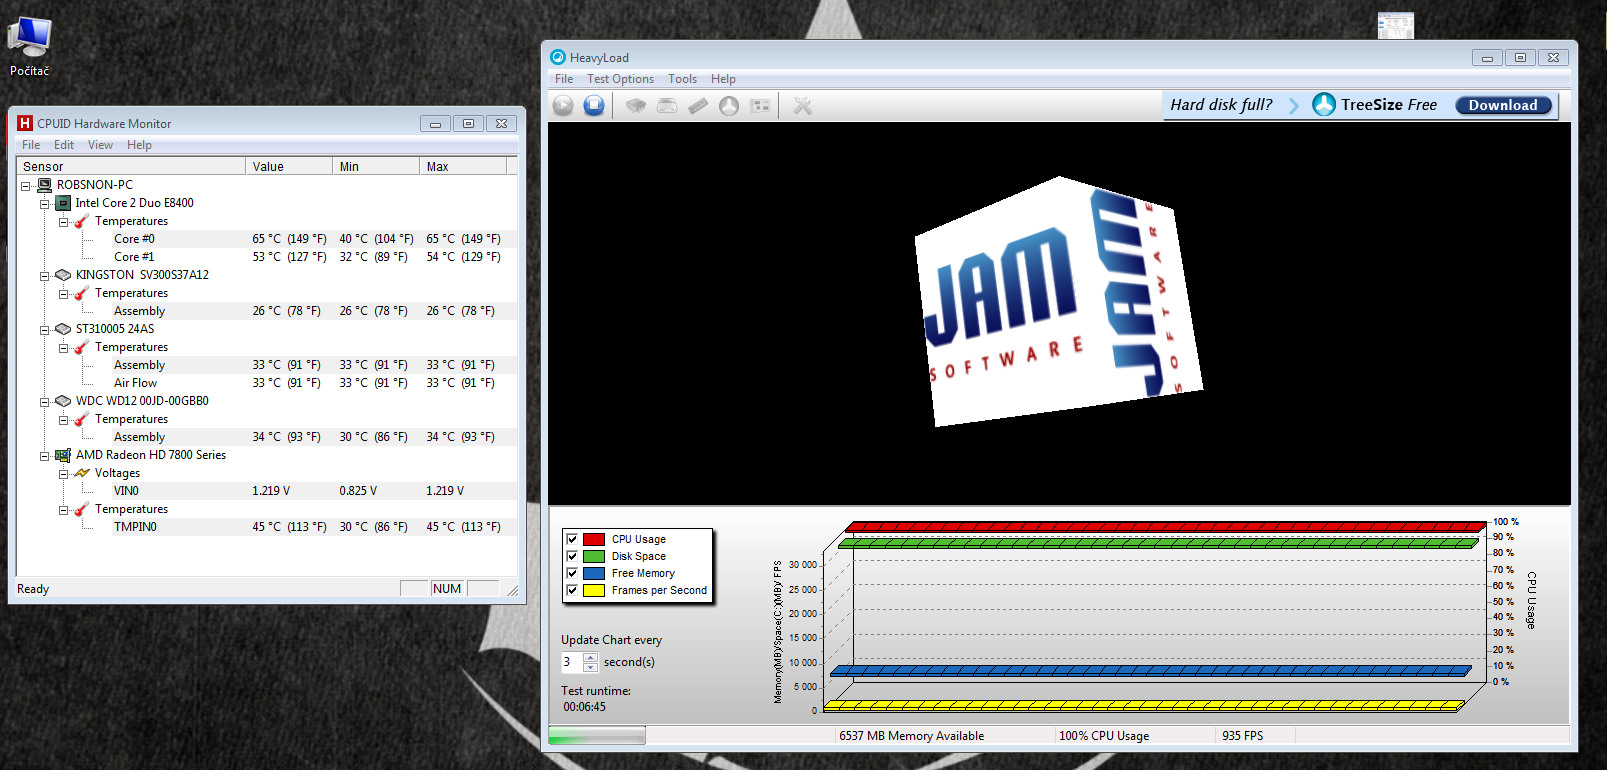Select the WDC WD12 drive icon
1607x770 pixels.
pyautogui.click(x=63, y=401)
